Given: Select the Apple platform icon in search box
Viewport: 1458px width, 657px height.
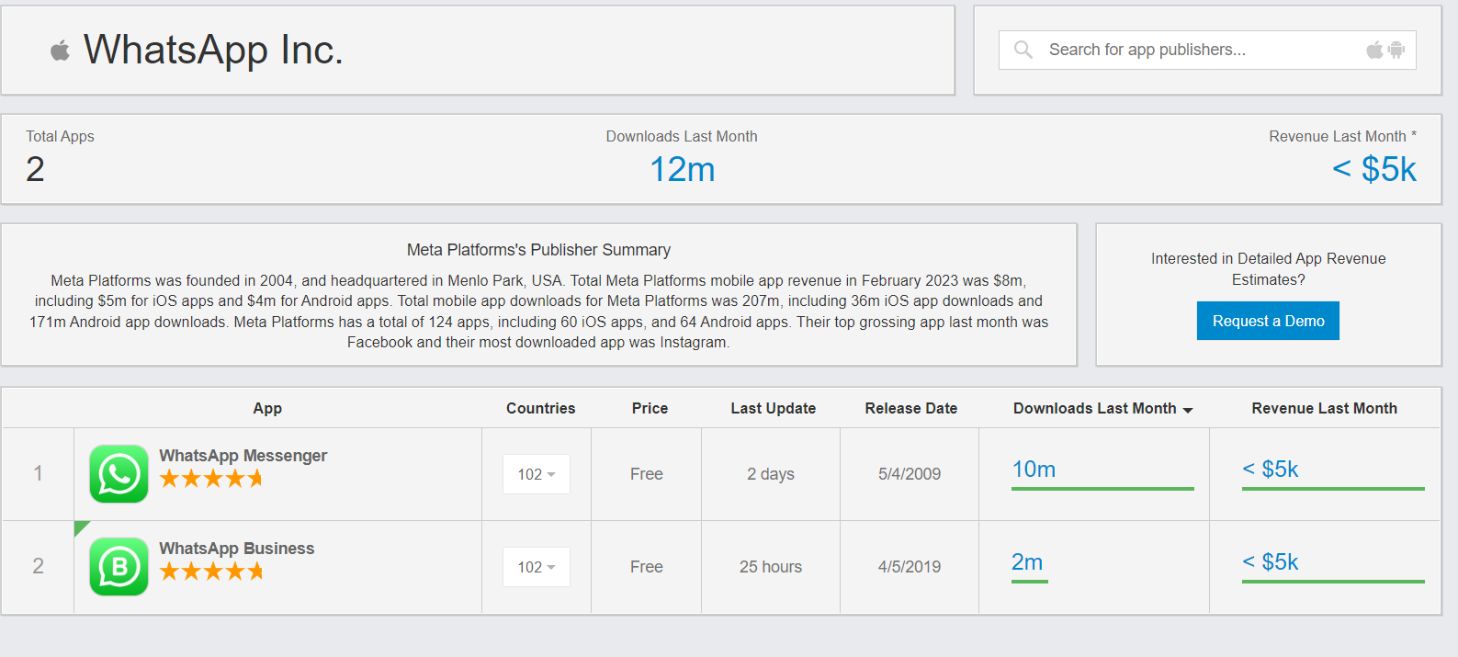Looking at the screenshot, I should pos(1375,50).
